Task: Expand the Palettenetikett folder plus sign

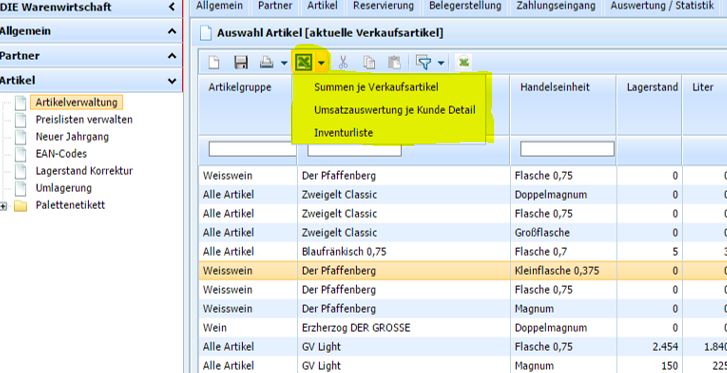Action: tap(3, 206)
